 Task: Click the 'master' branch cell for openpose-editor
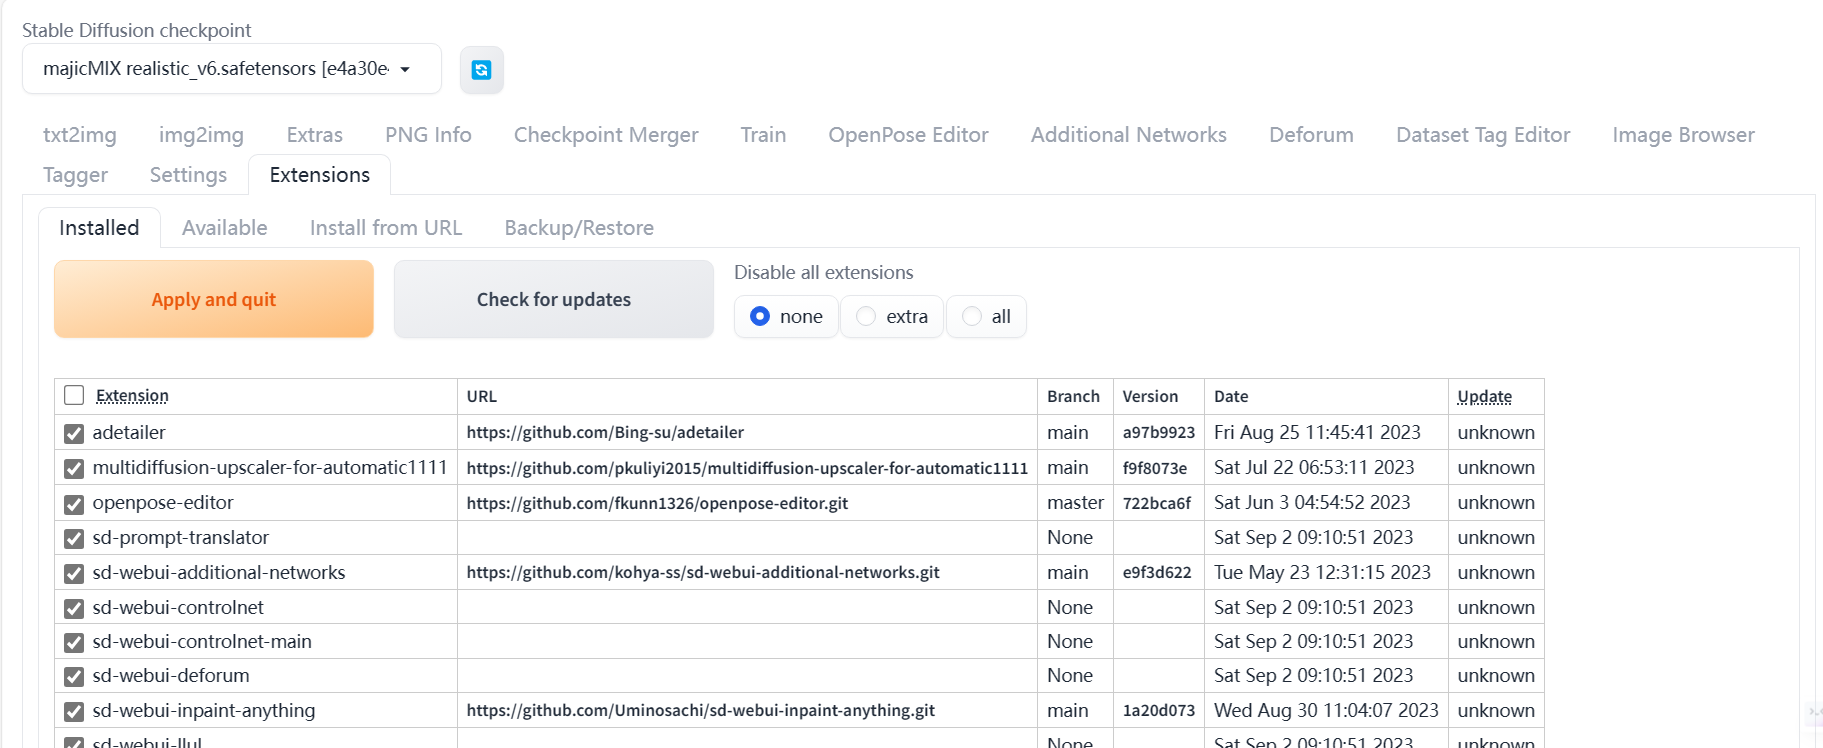click(1075, 502)
